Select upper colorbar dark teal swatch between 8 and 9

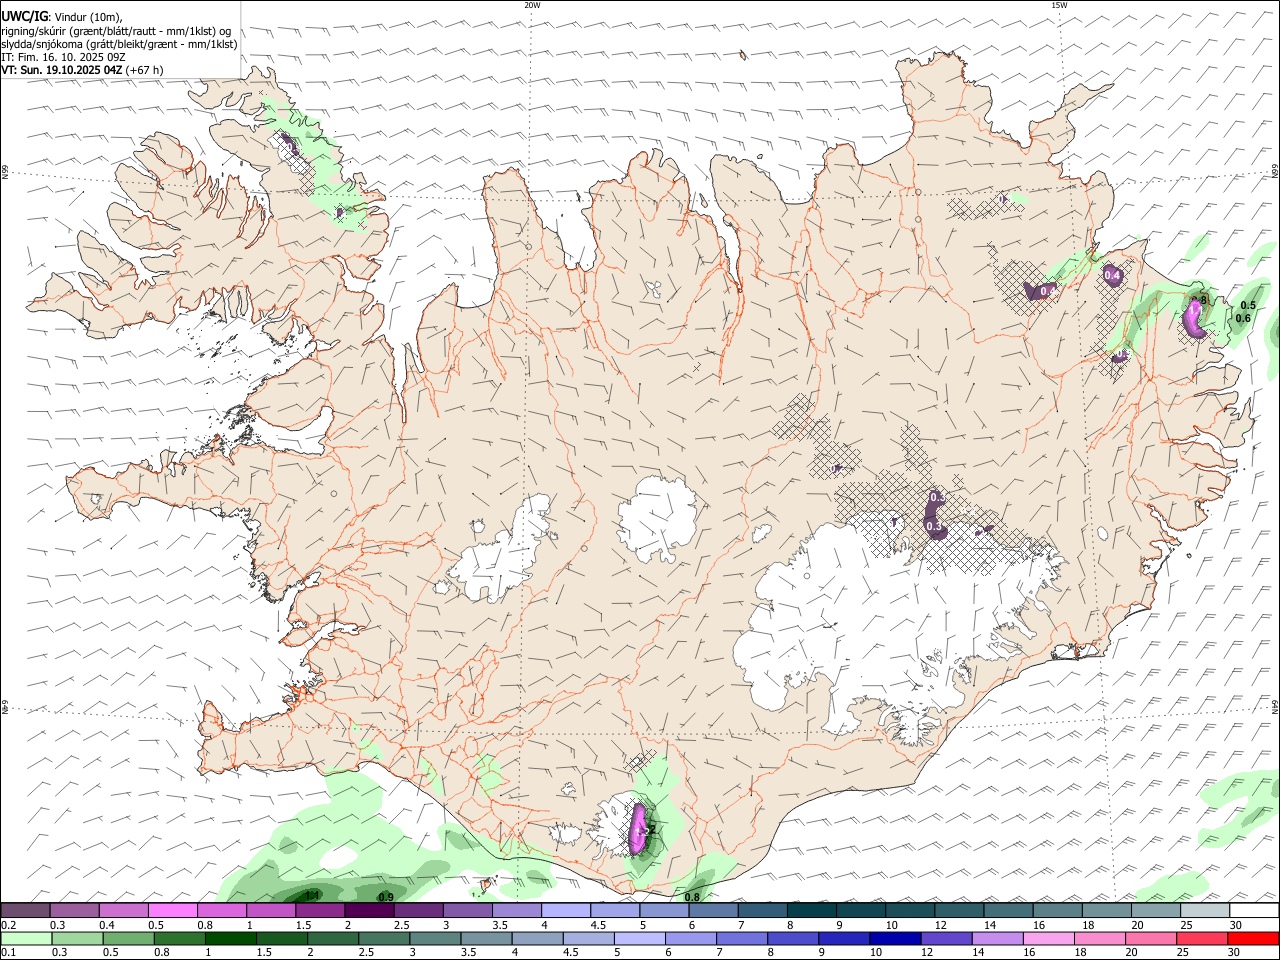pyautogui.click(x=812, y=910)
